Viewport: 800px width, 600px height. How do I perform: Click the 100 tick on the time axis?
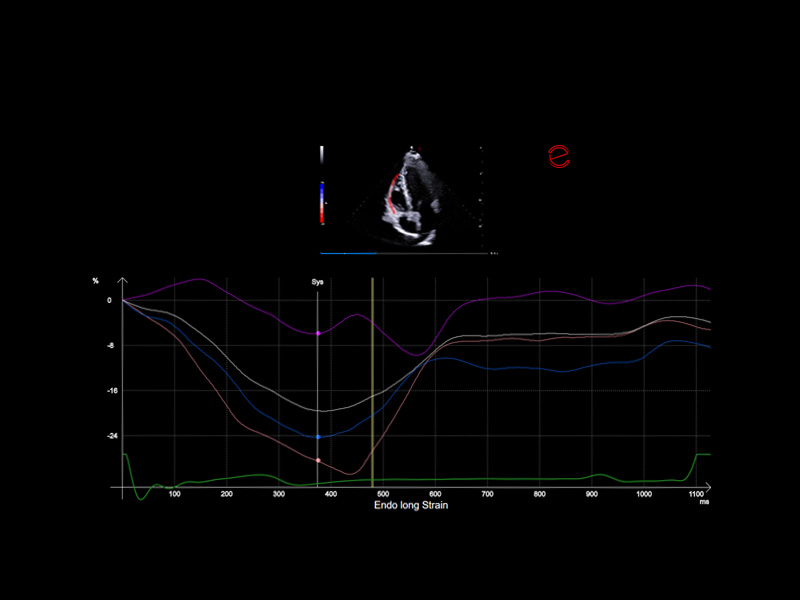(174, 495)
